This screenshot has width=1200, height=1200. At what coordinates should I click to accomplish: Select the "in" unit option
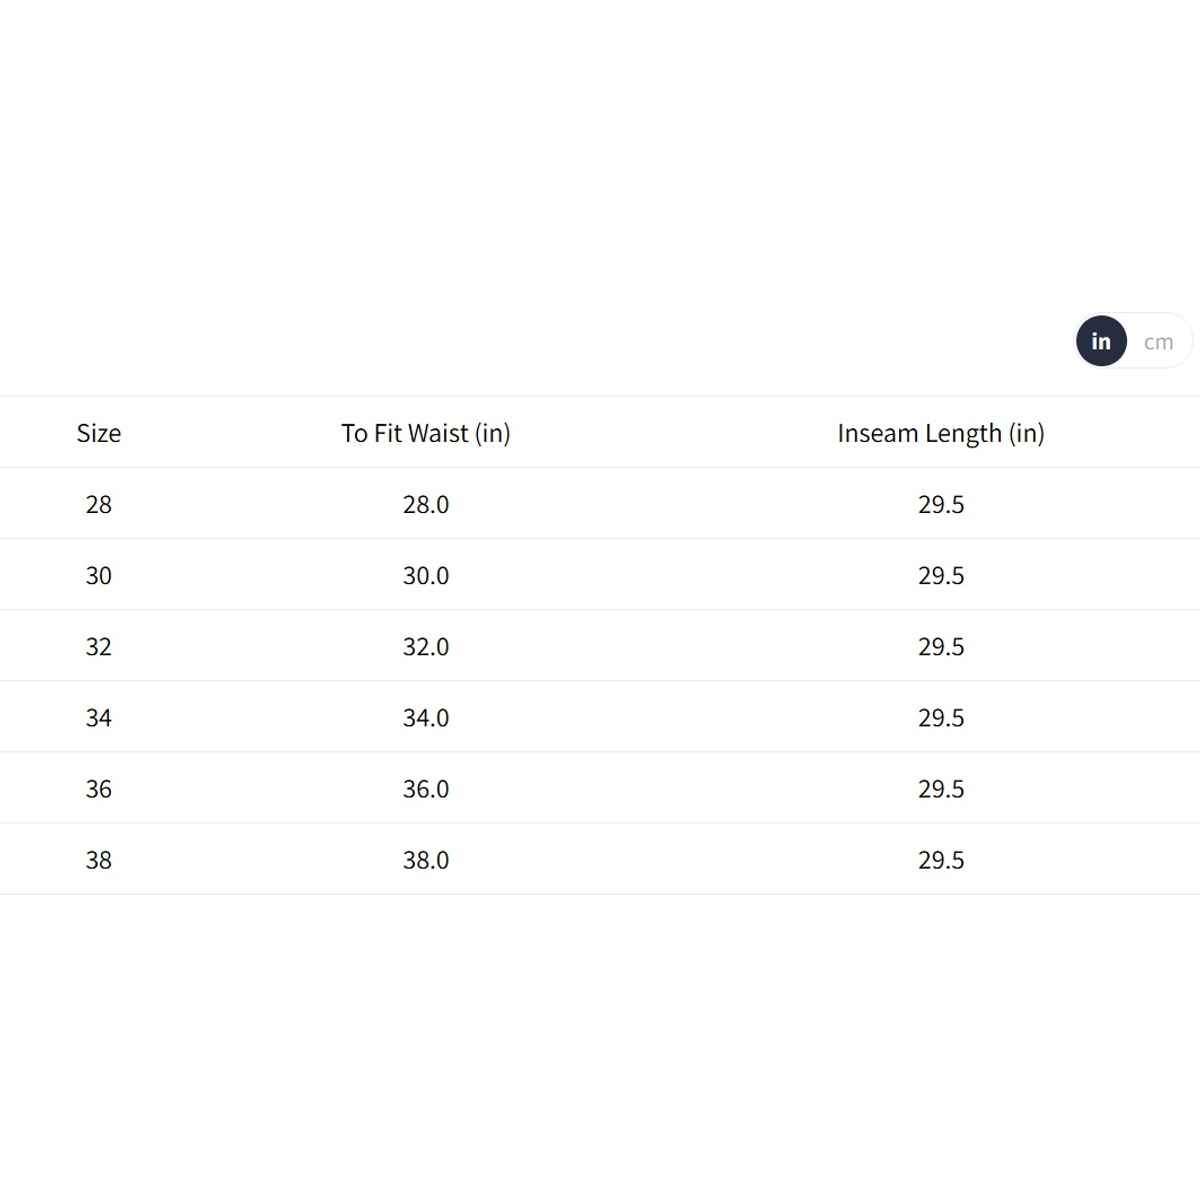coord(1101,342)
